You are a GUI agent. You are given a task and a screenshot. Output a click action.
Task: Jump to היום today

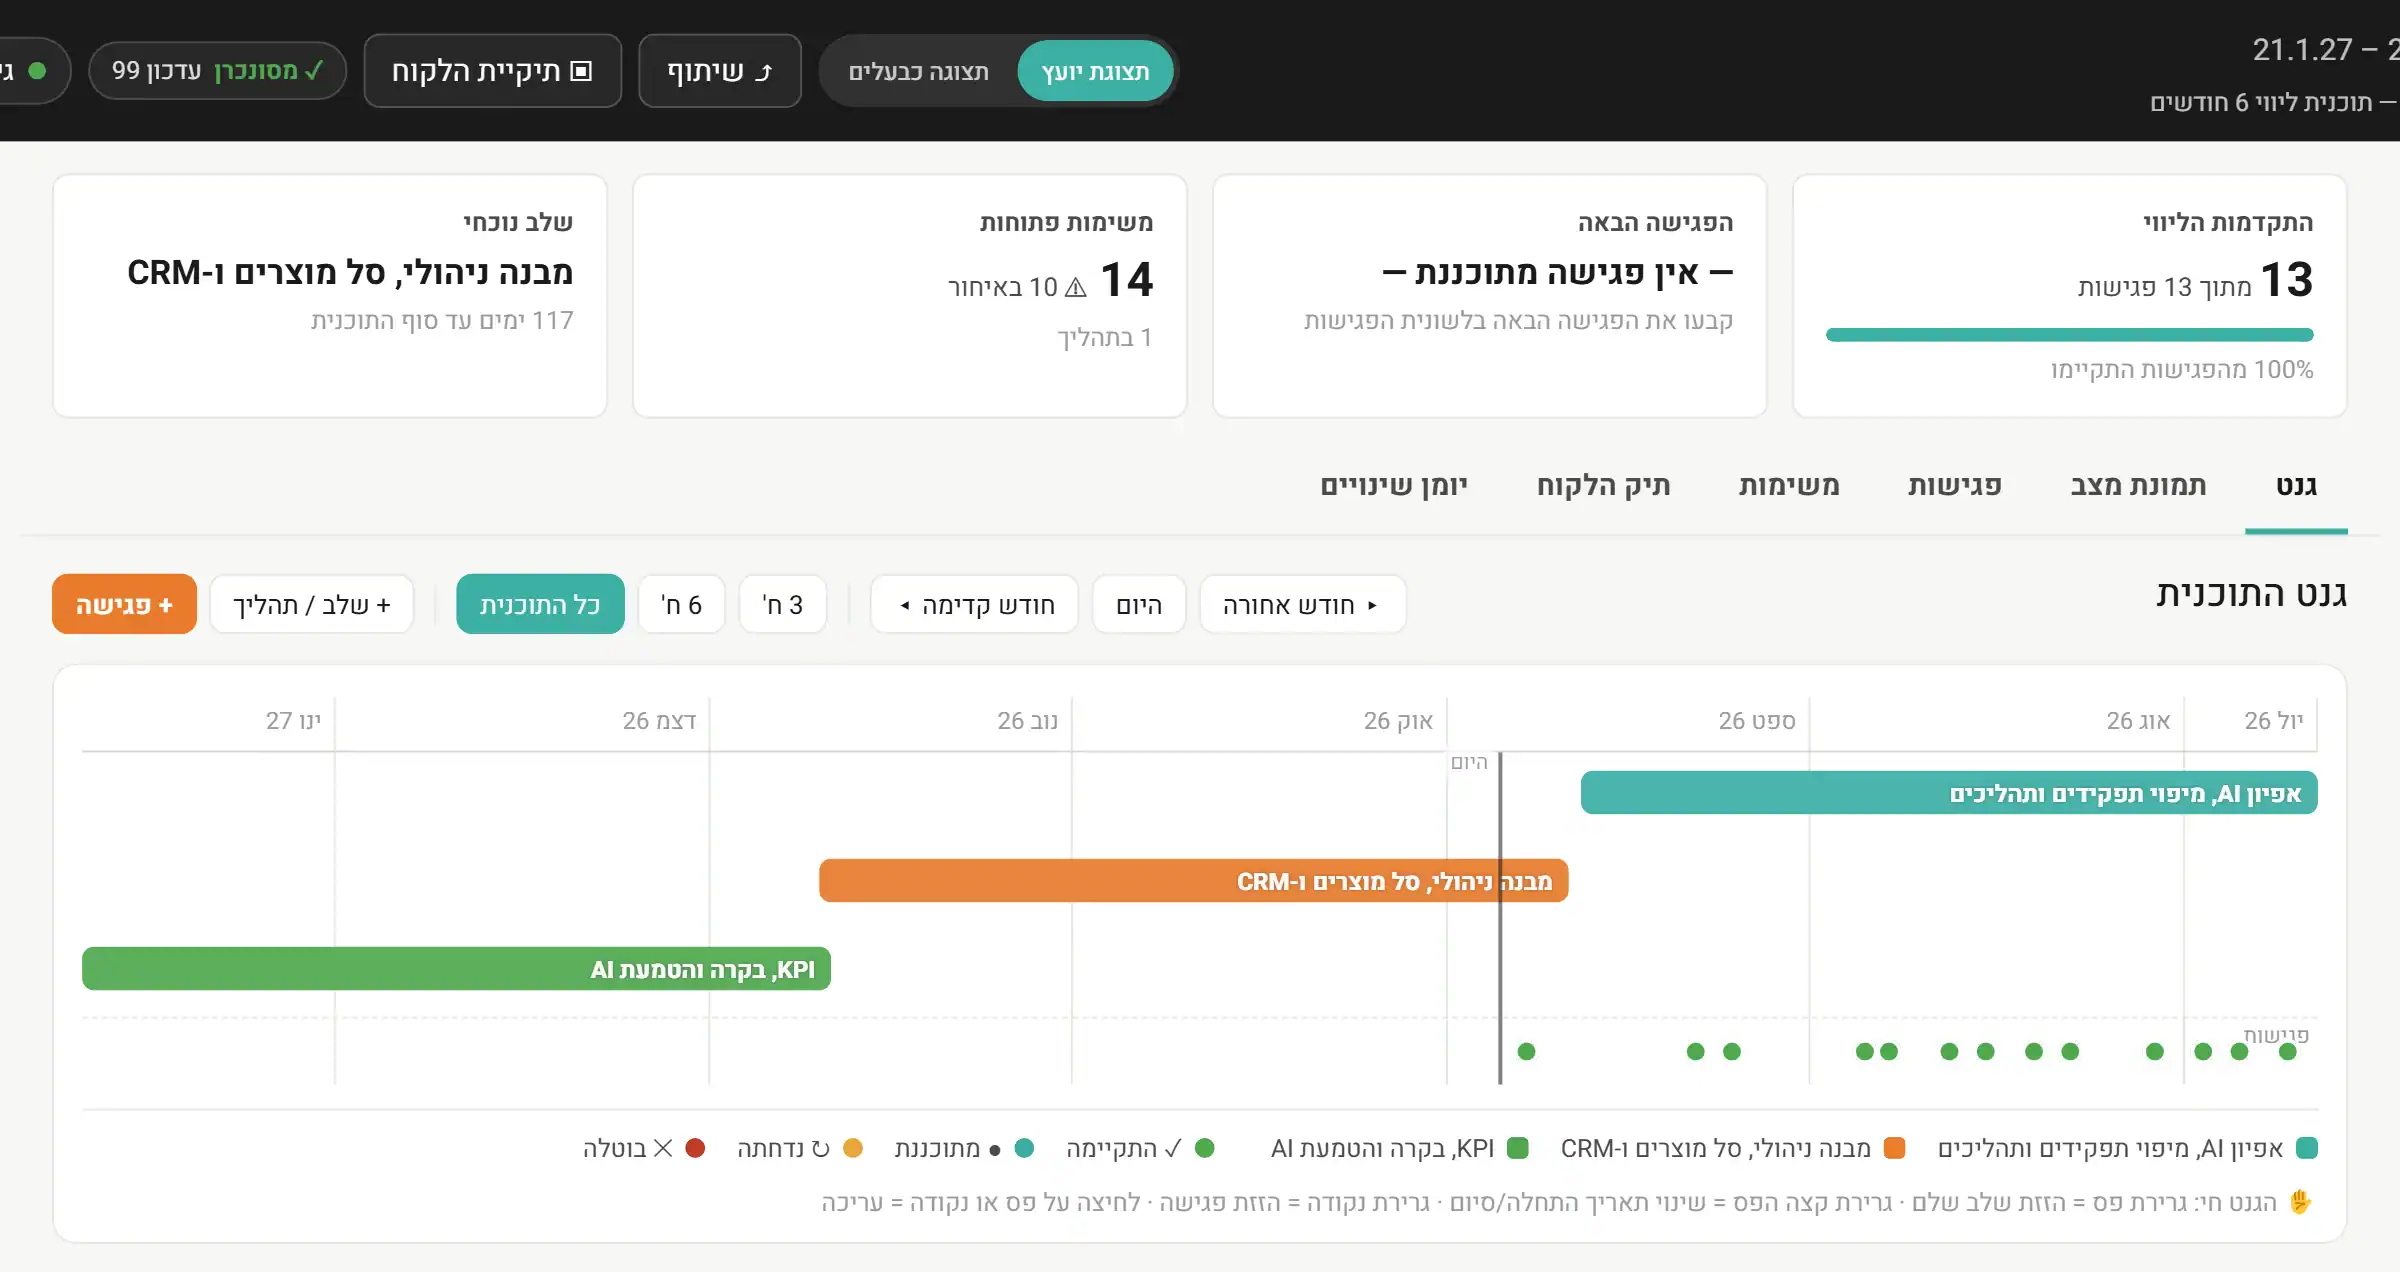point(1139,604)
